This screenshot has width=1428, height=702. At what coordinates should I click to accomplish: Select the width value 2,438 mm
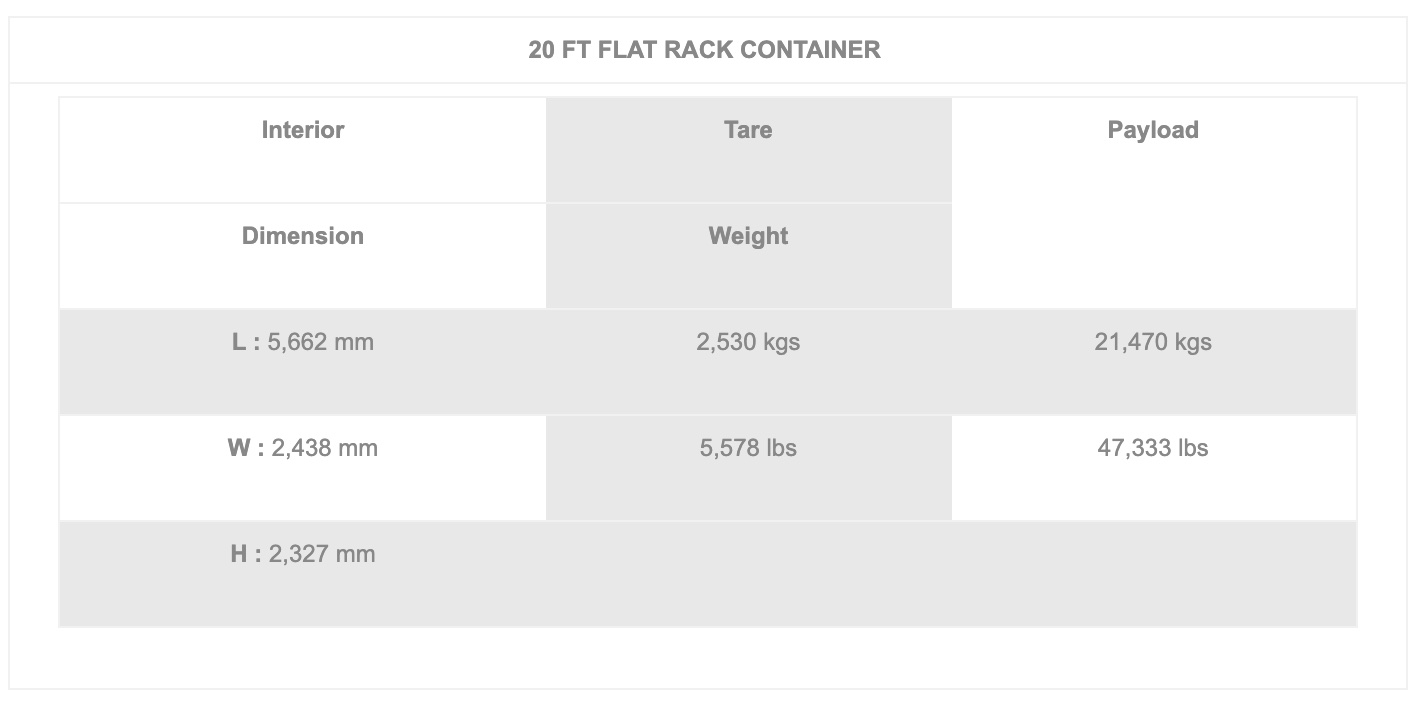pos(325,448)
